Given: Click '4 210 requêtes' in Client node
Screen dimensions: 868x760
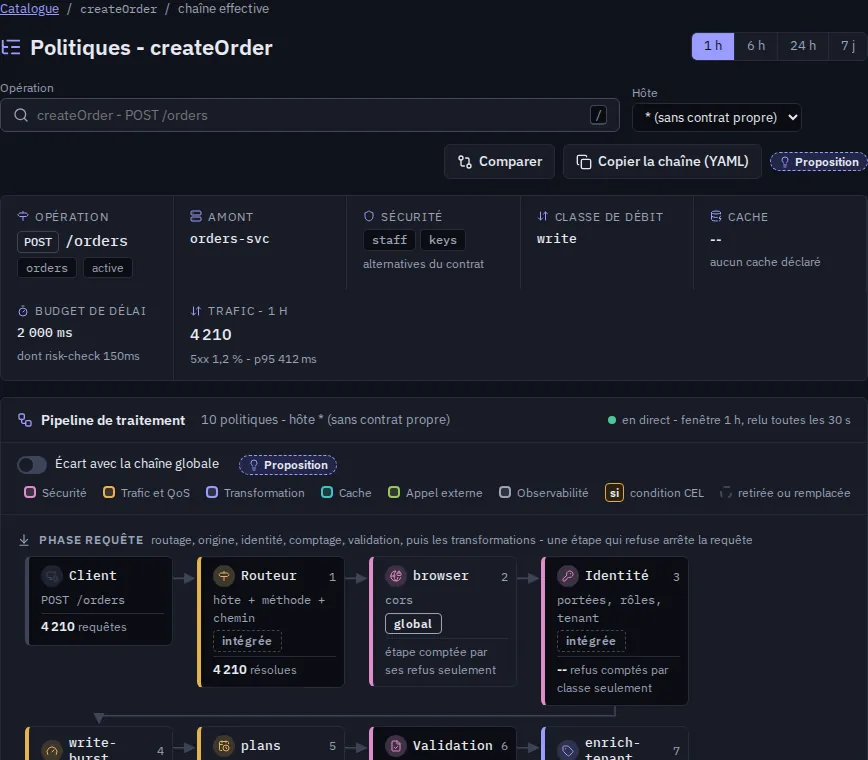Looking at the screenshot, I should (x=84, y=627).
